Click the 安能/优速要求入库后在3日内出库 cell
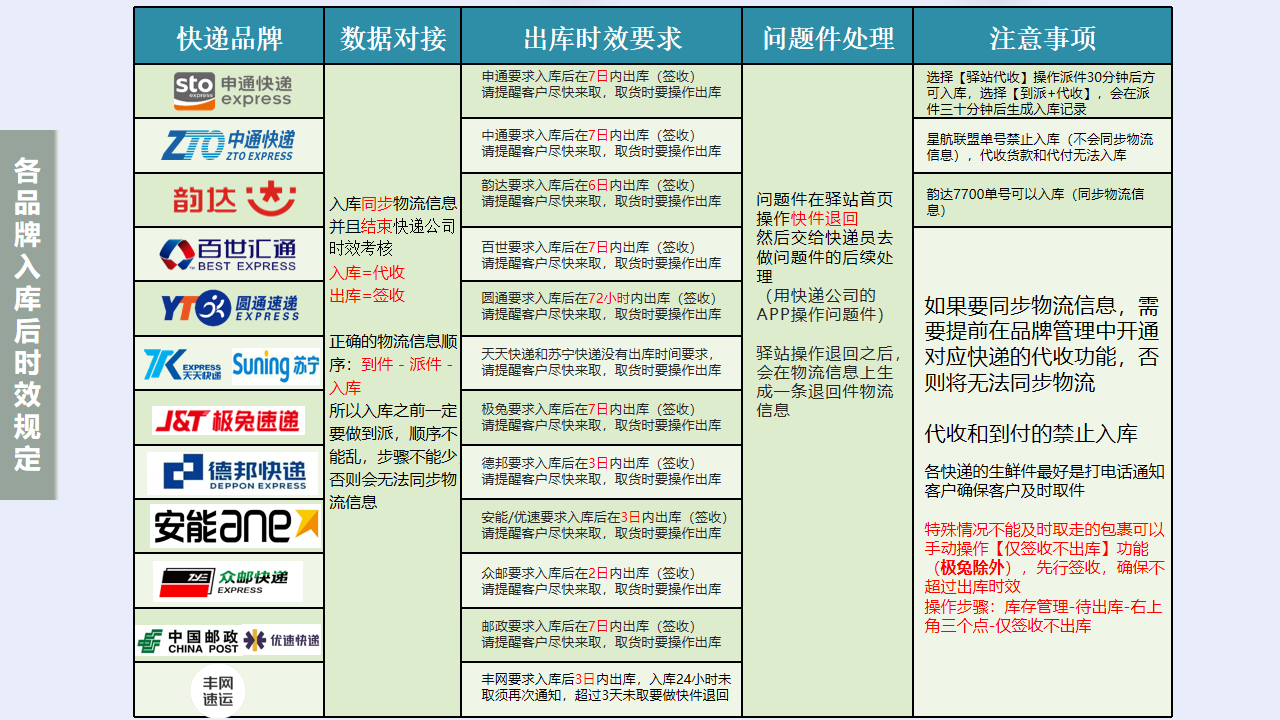The width and height of the screenshot is (1280, 720). coord(602,526)
